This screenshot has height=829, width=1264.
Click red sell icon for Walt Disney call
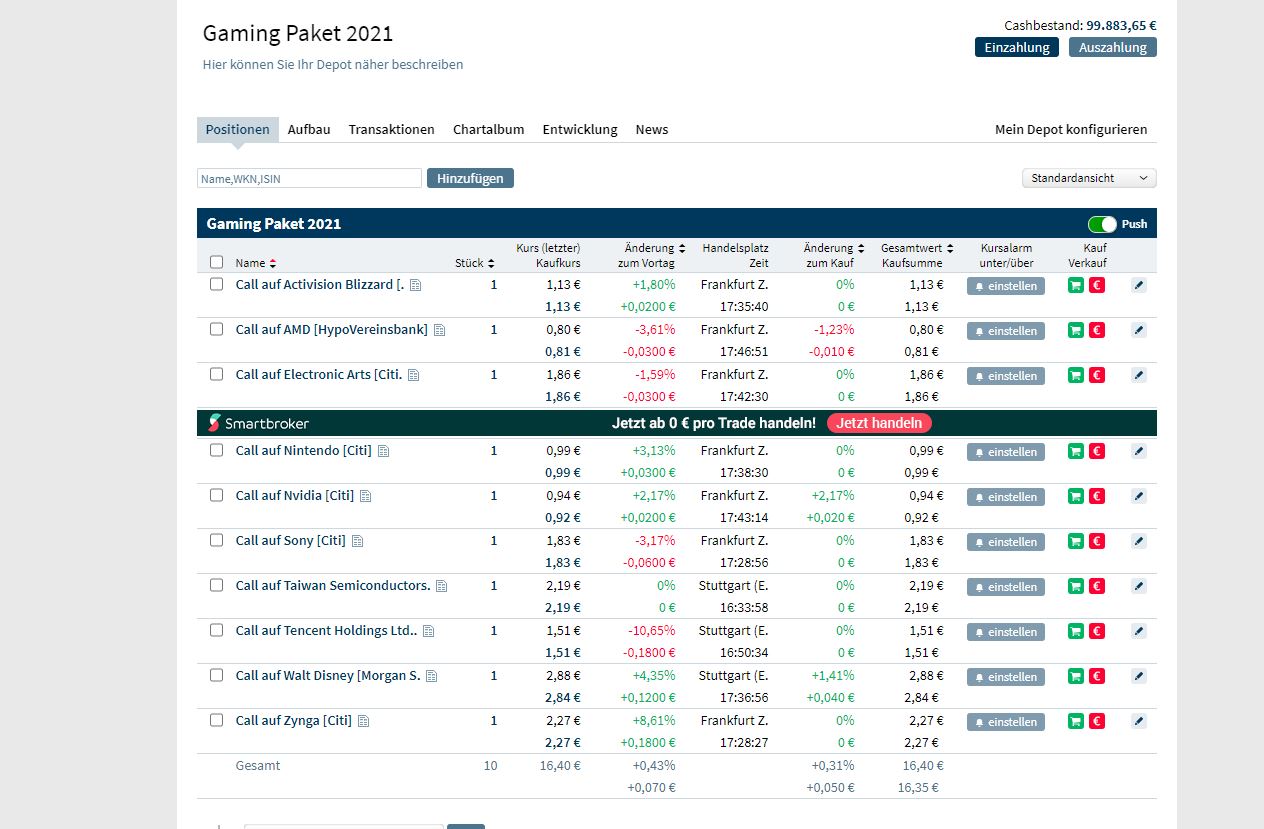[1097, 676]
